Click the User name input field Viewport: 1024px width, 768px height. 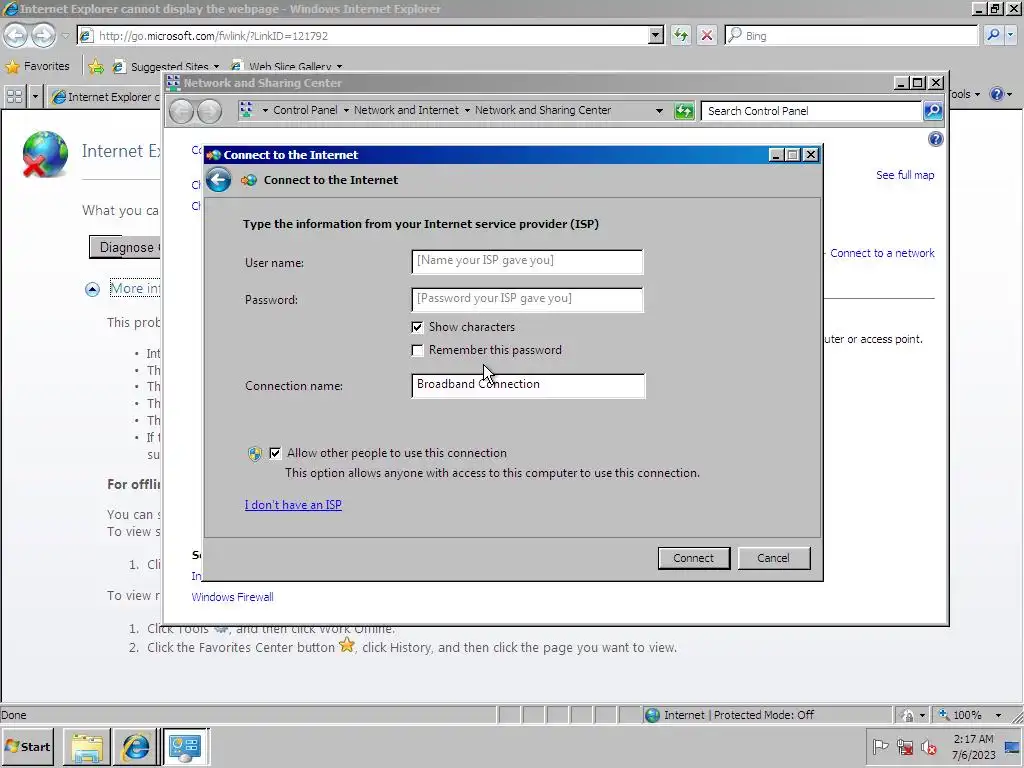[x=527, y=261]
